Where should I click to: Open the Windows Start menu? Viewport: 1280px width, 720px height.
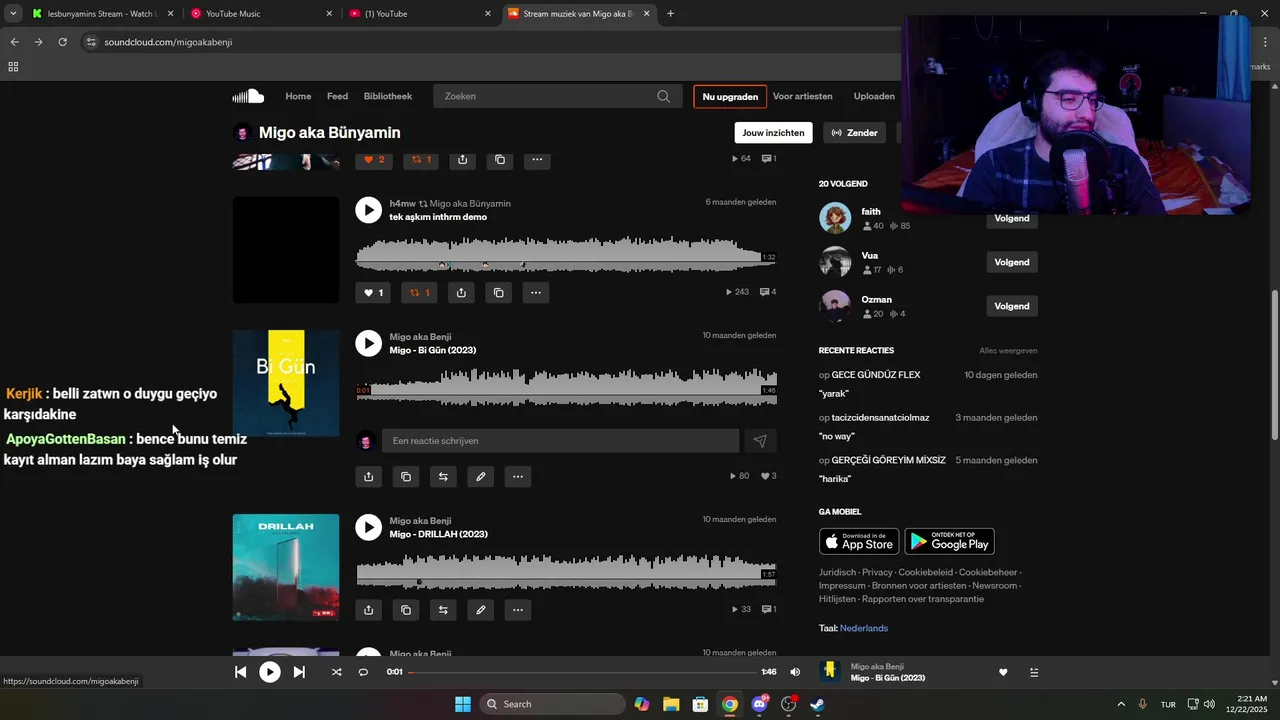tap(463, 704)
